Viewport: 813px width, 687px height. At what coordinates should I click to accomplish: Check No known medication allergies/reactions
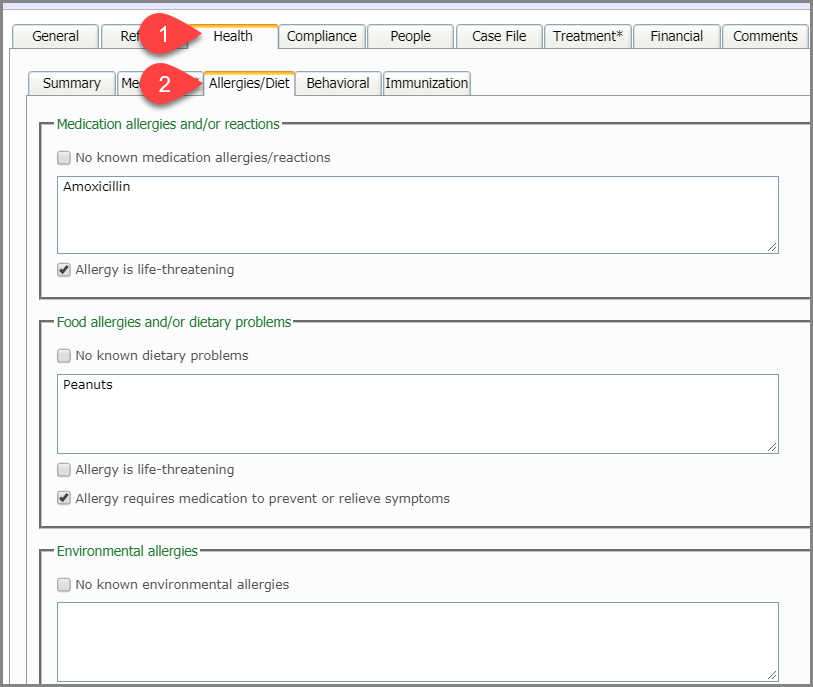(x=64, y=158)
